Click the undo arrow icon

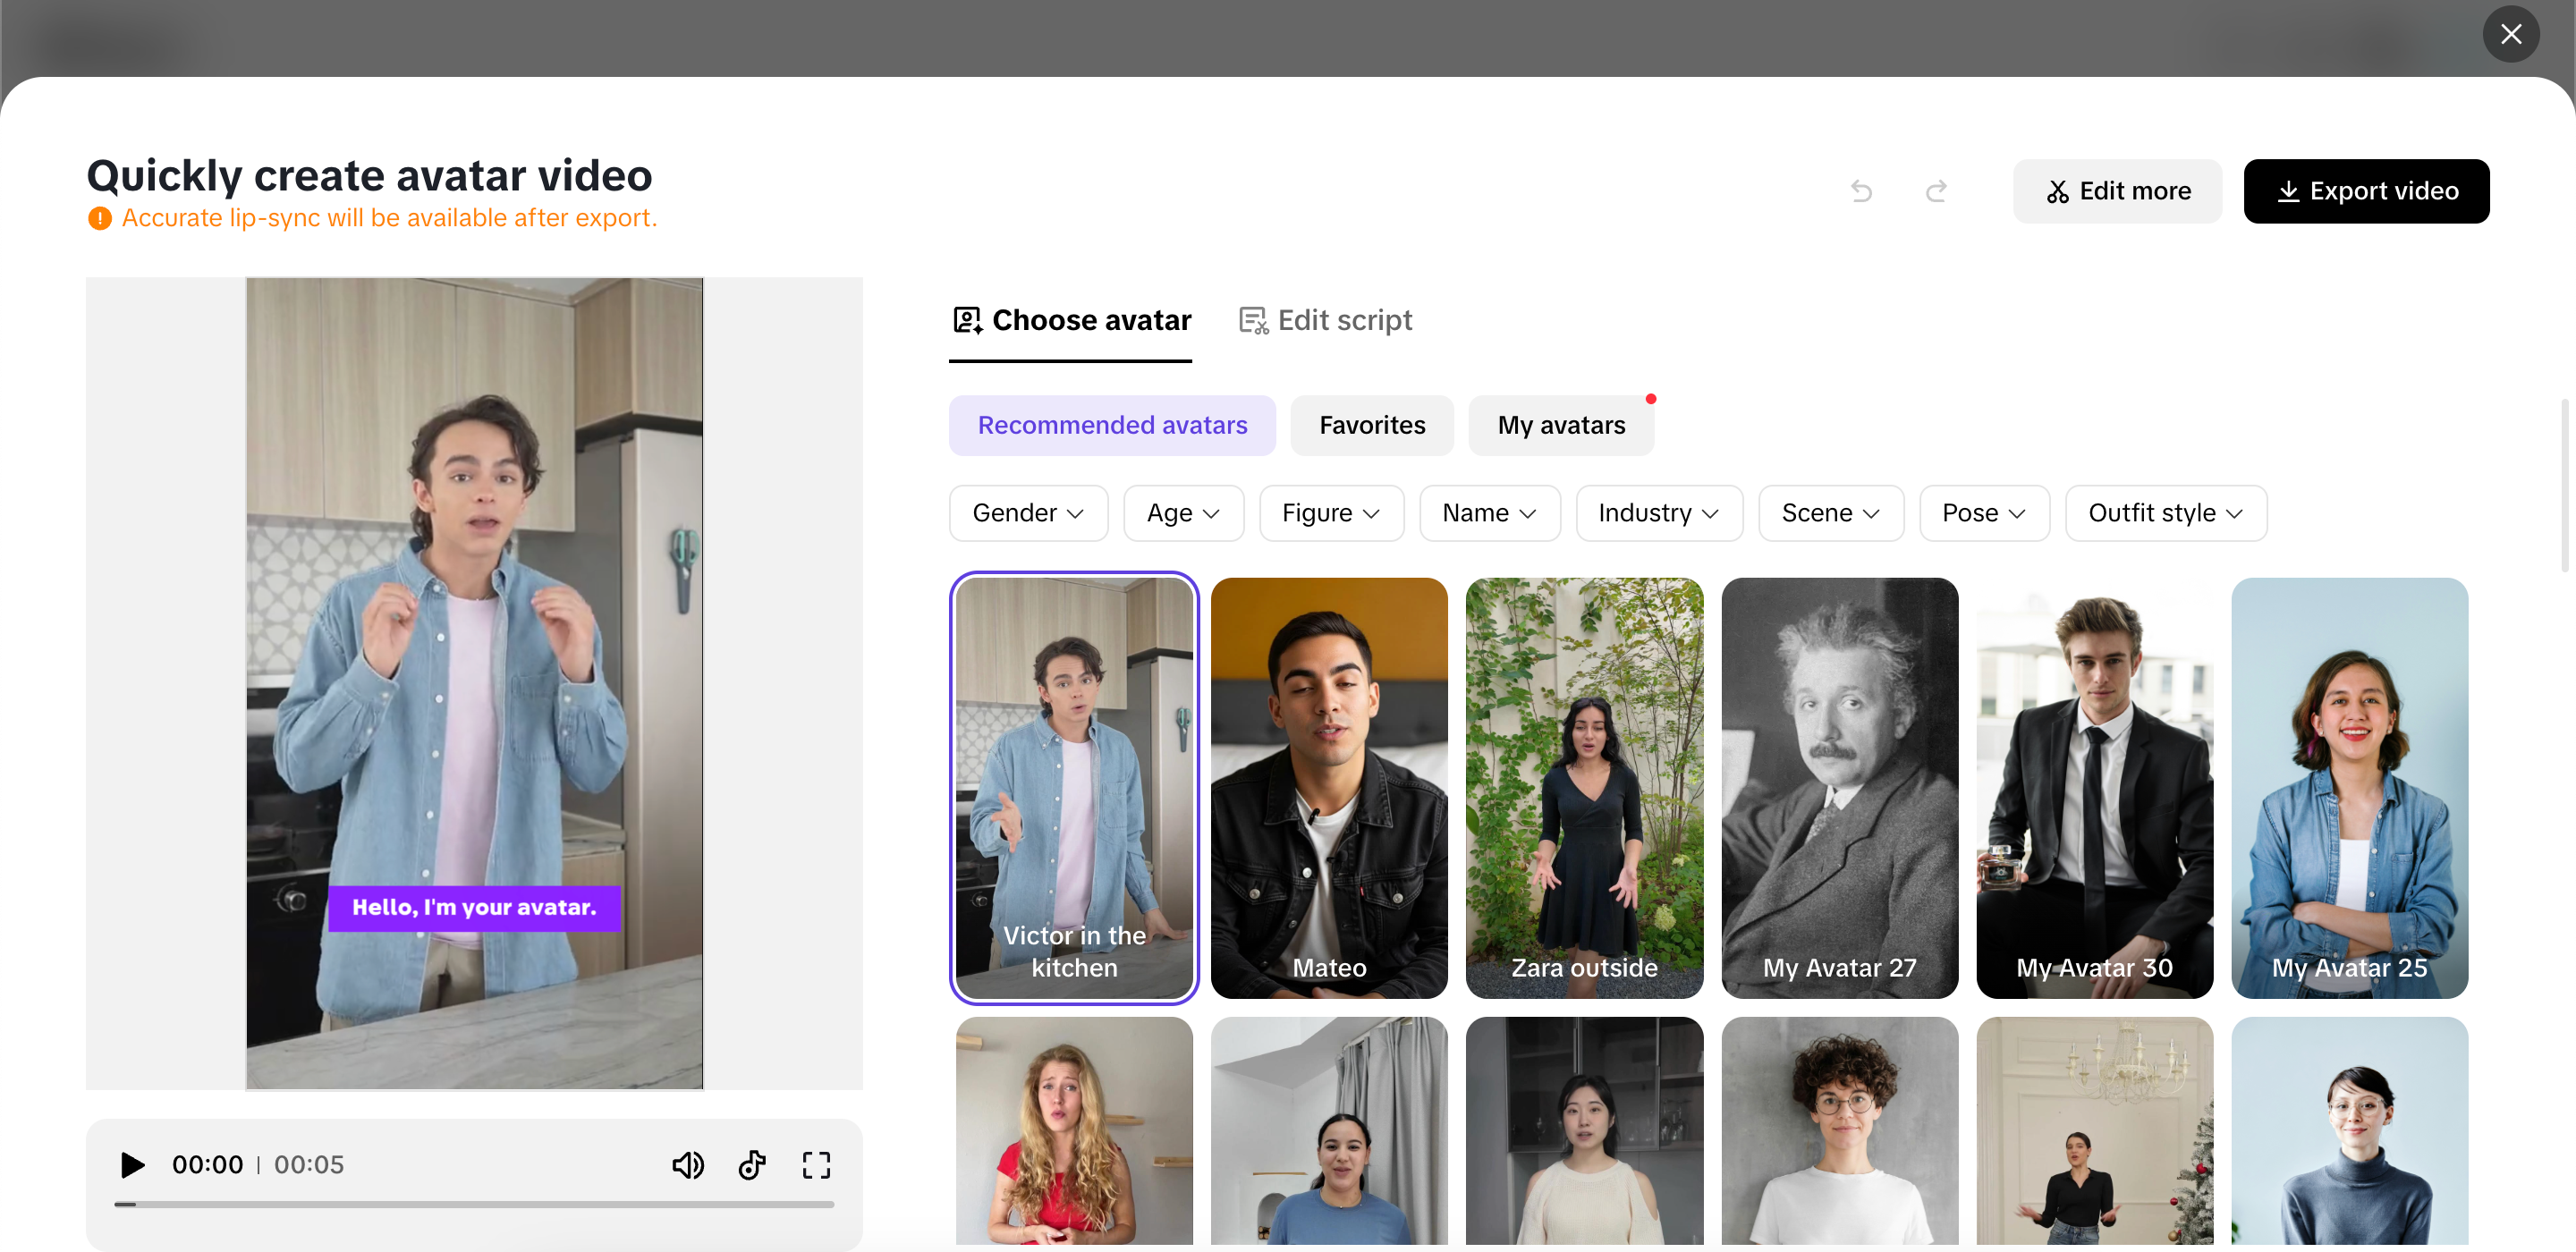tap(1861, 191)
